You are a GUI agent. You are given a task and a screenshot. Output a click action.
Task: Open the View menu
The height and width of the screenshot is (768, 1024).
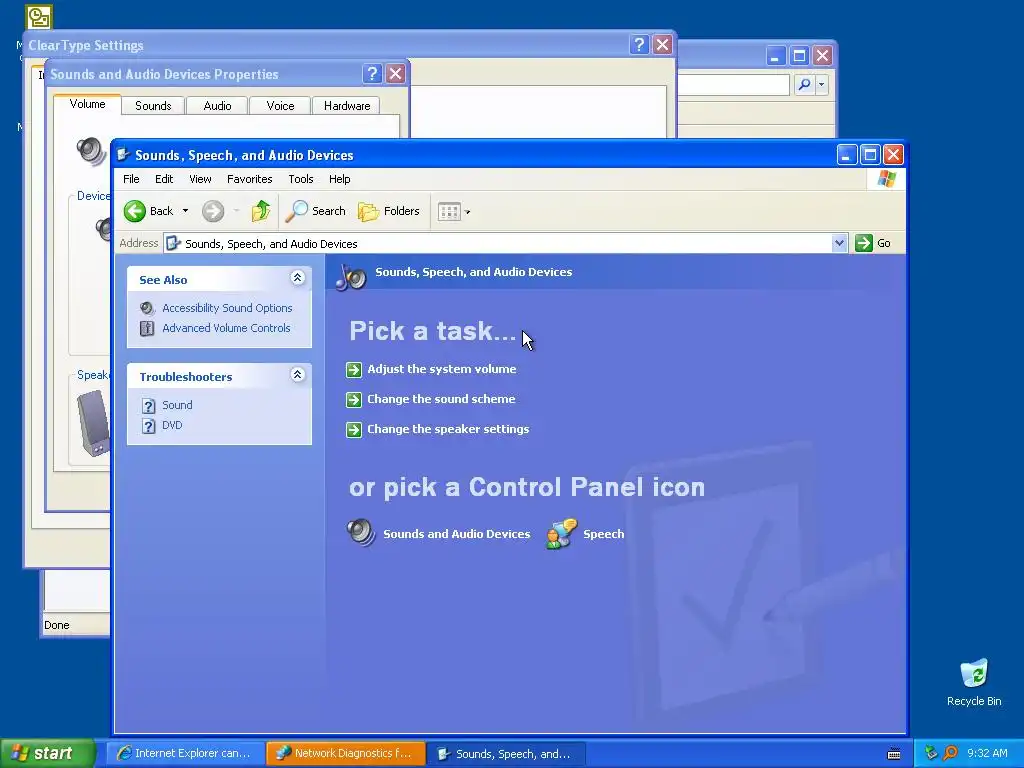pos(200,179)
